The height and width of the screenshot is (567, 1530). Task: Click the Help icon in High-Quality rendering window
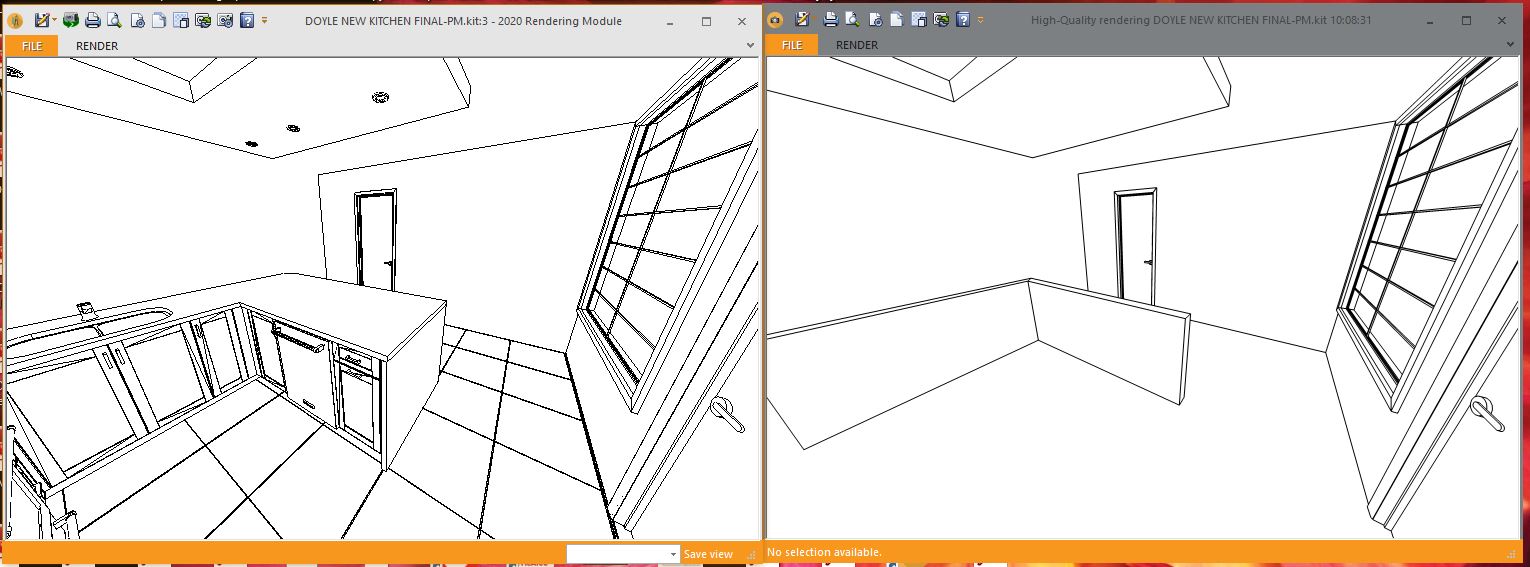962,19
